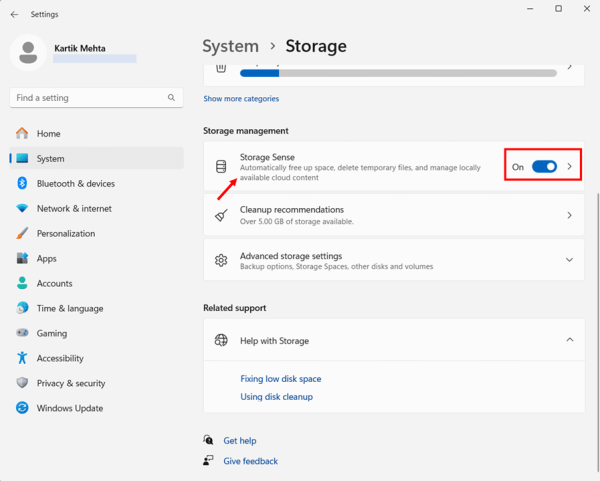Image resolution: width=600 pixels, height=481 pixels.
Task: Select the Windows Update sync icon
Action: [22, 408]
